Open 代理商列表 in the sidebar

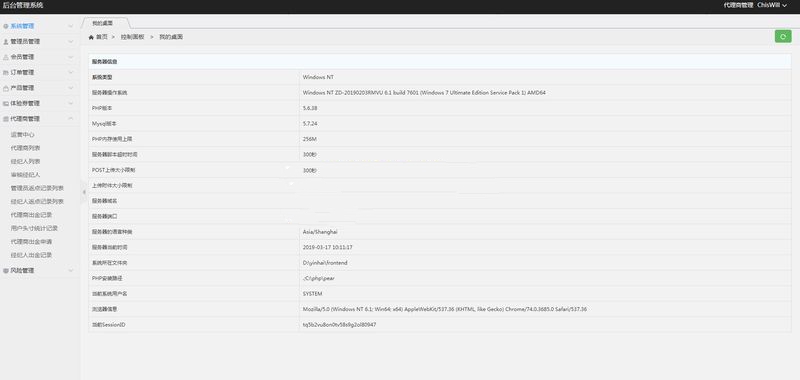click(x=26, y=148)
